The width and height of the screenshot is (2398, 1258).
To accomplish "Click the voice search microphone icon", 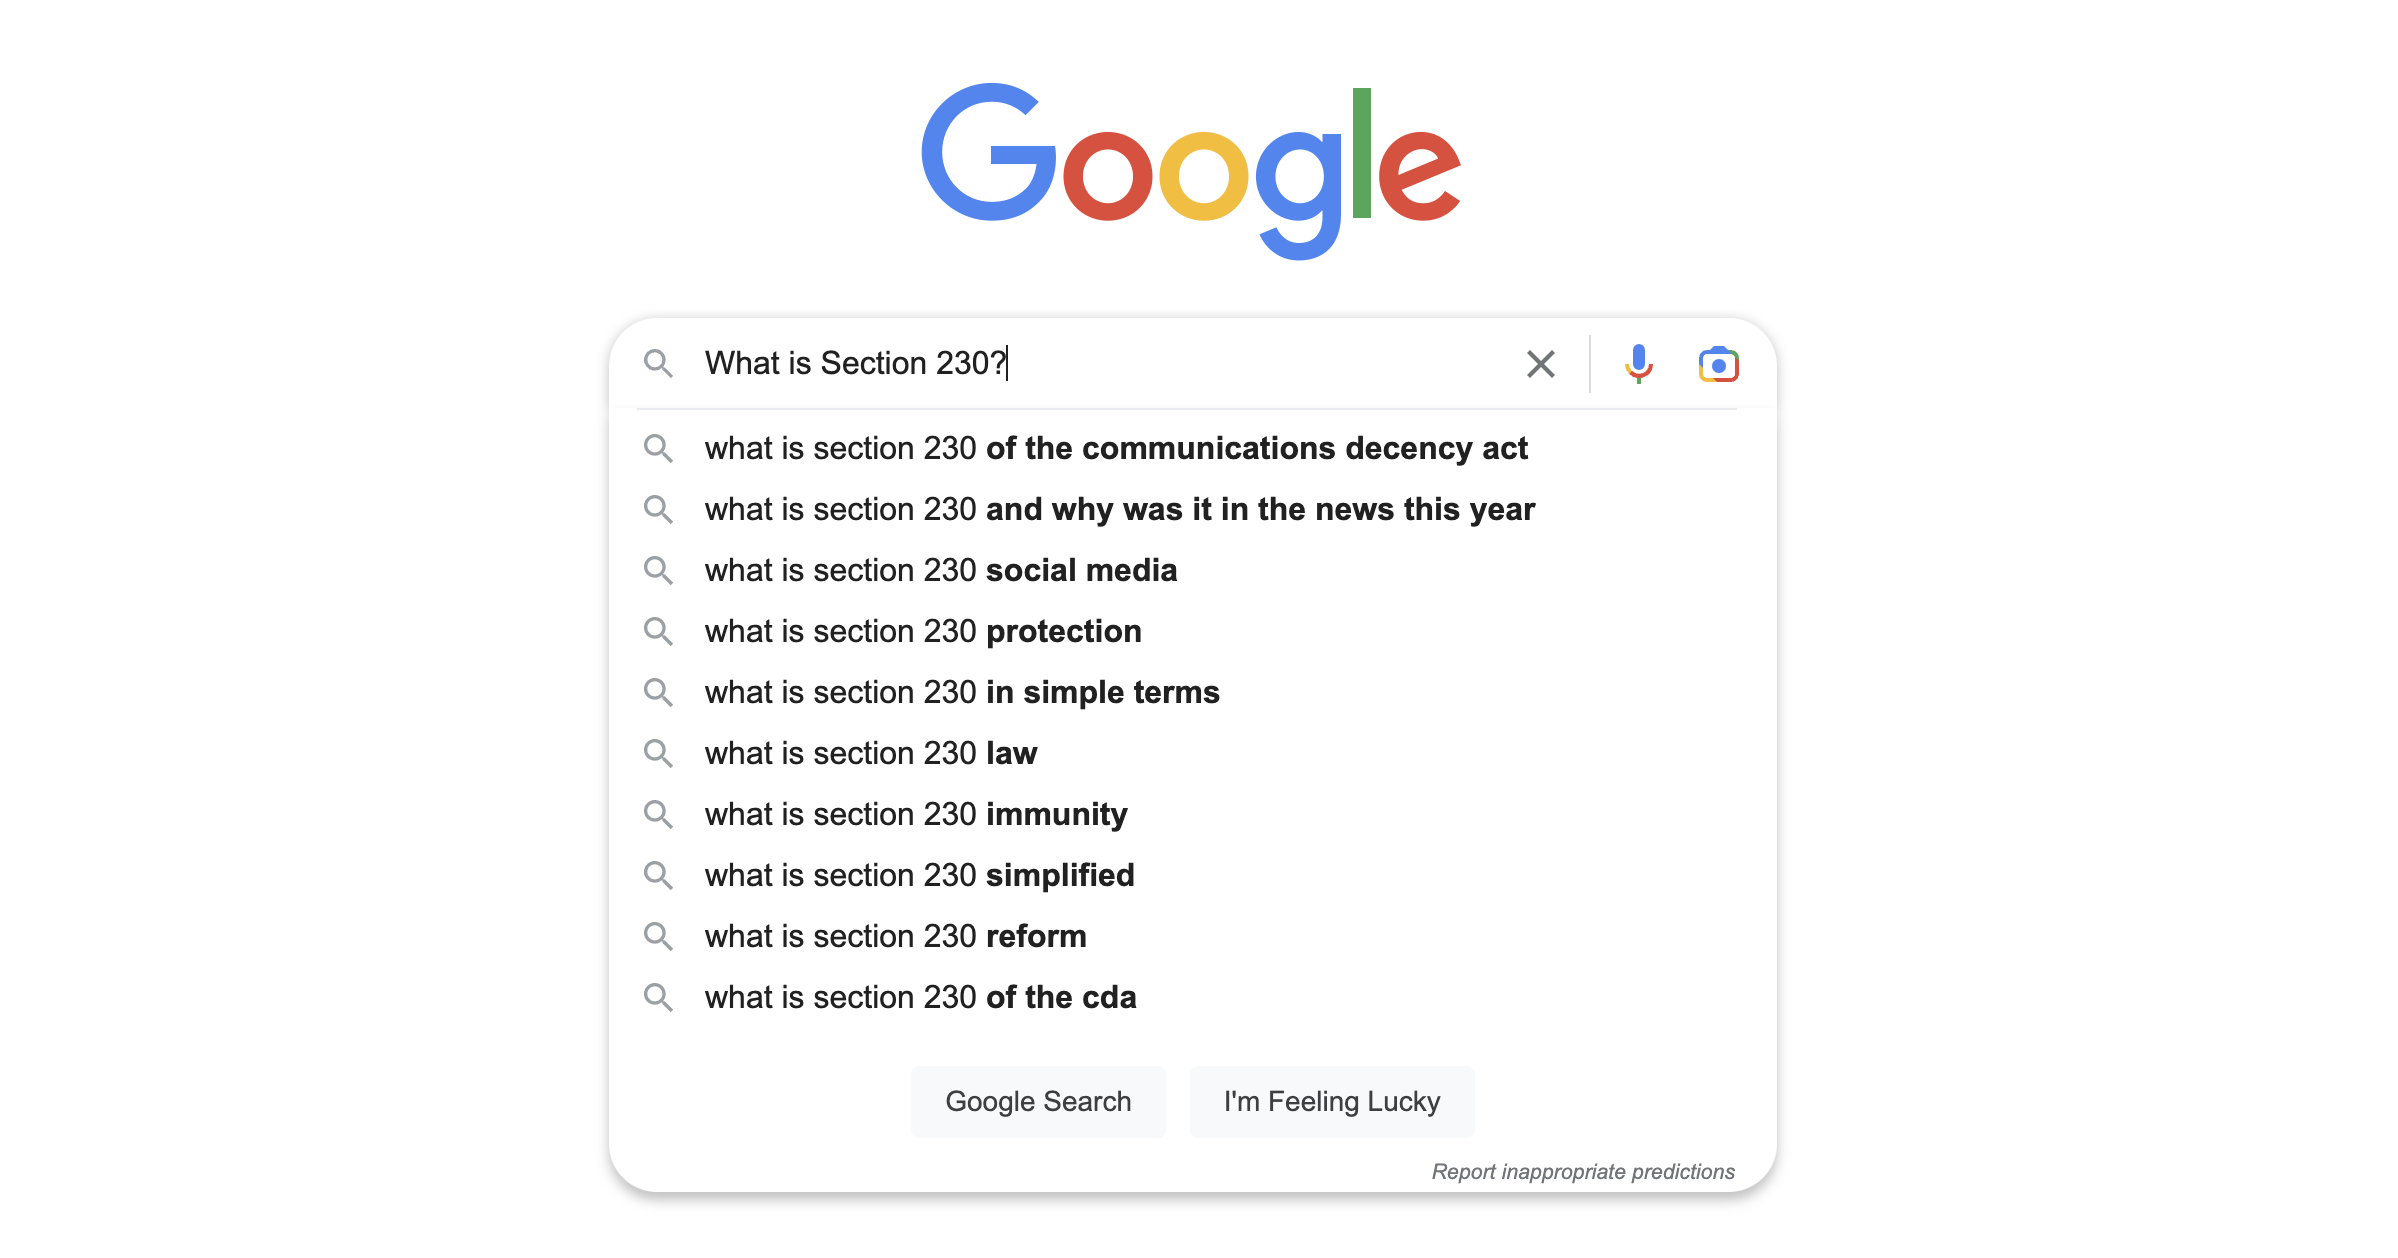I will (x=1638, y=363).
